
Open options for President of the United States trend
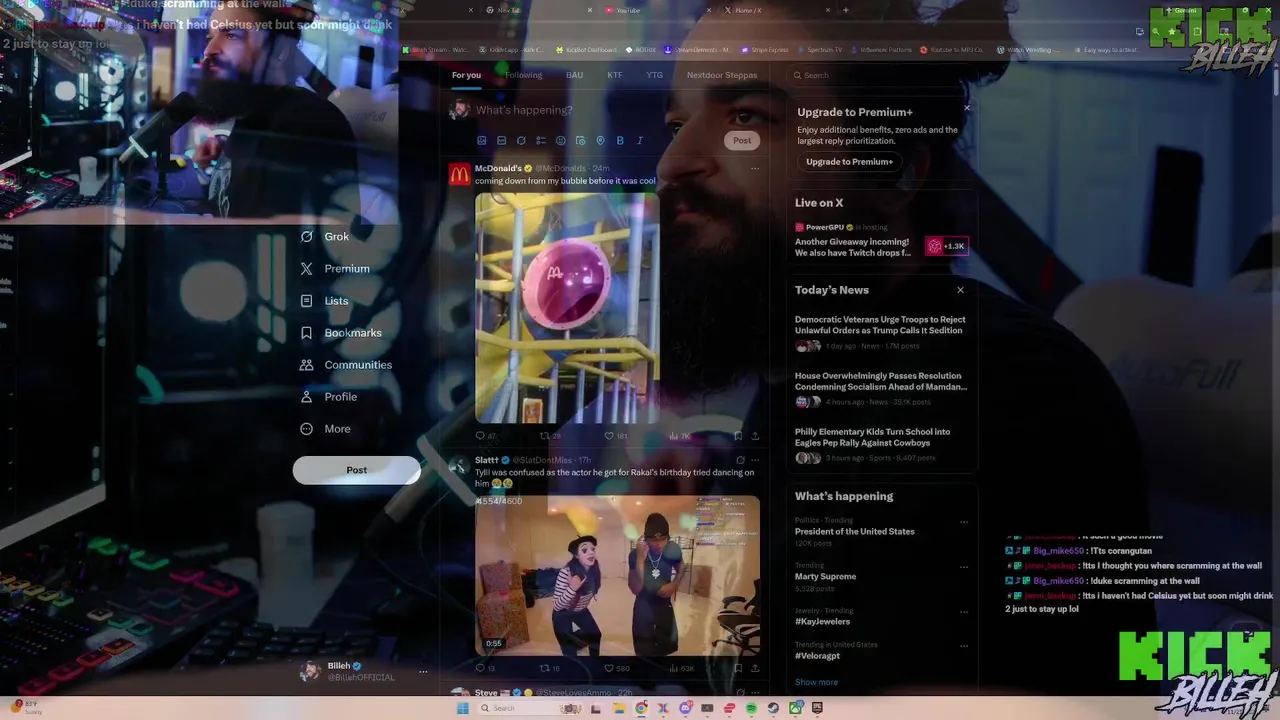point(964,522)
